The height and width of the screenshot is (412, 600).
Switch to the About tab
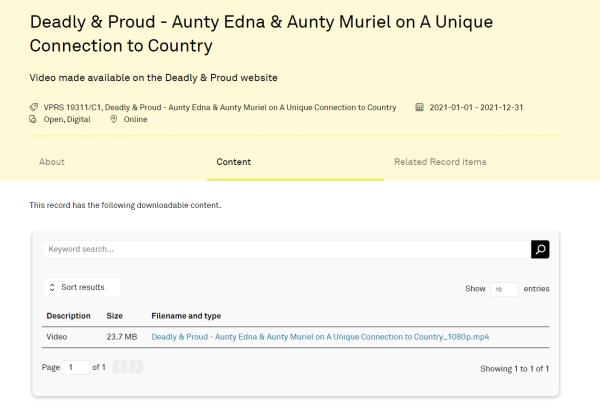coord(52,162)
